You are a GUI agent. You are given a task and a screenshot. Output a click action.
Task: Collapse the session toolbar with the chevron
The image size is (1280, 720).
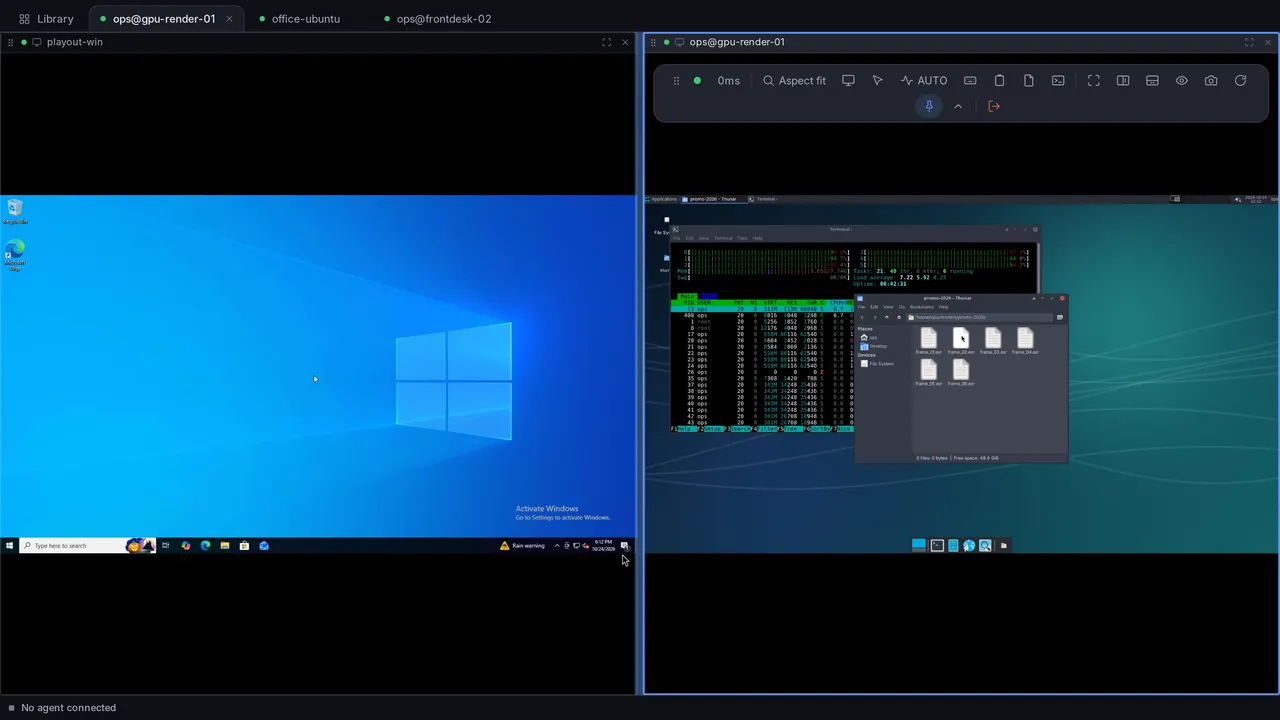click(x=958, y=106)
